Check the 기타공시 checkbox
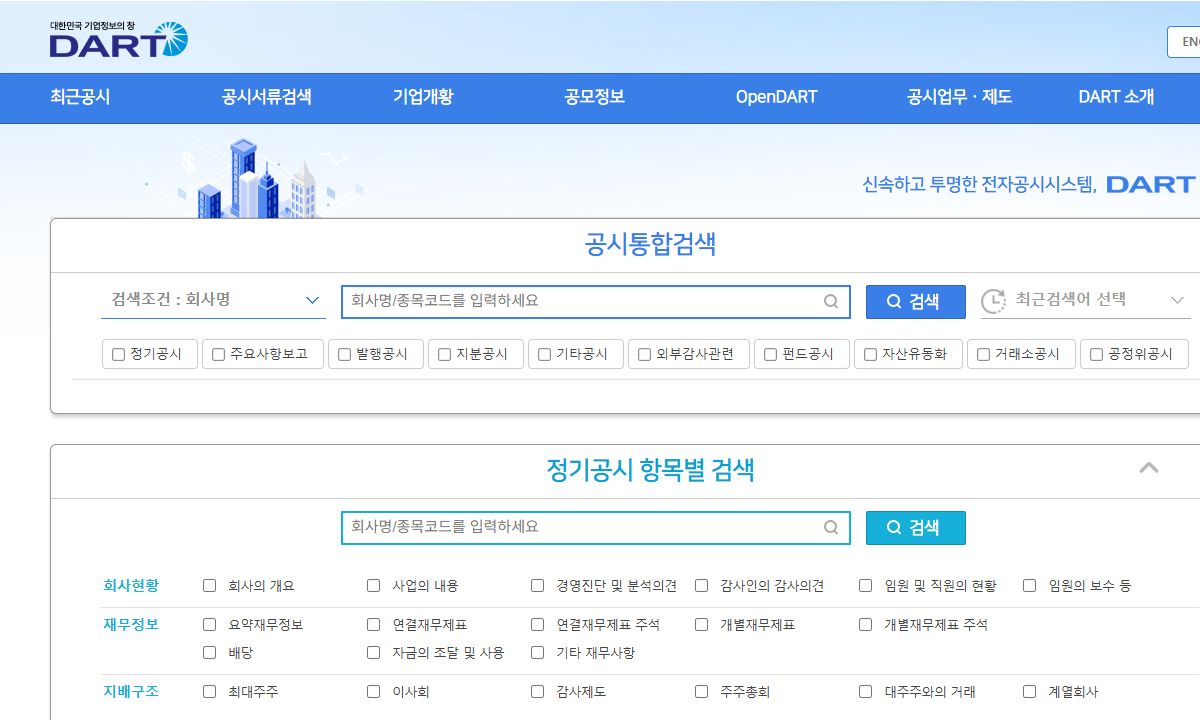Screen dimensions: 1200x720 [x=545, y=354]
